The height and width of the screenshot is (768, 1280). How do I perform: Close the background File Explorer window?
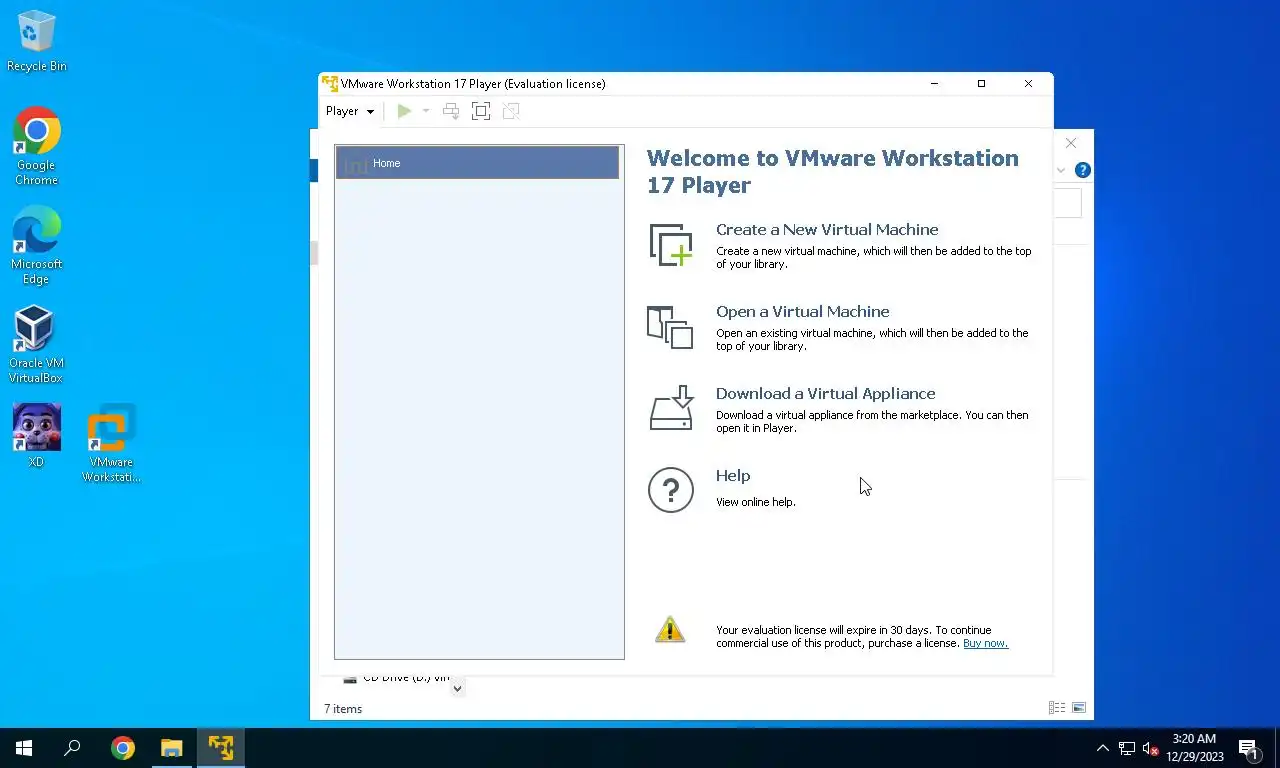(x=1071, y=143)
